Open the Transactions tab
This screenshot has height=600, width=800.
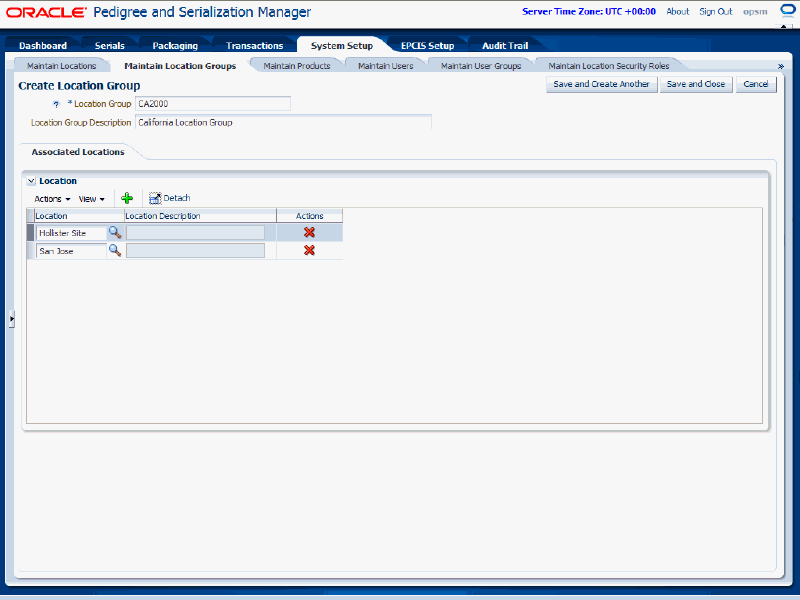255,45
